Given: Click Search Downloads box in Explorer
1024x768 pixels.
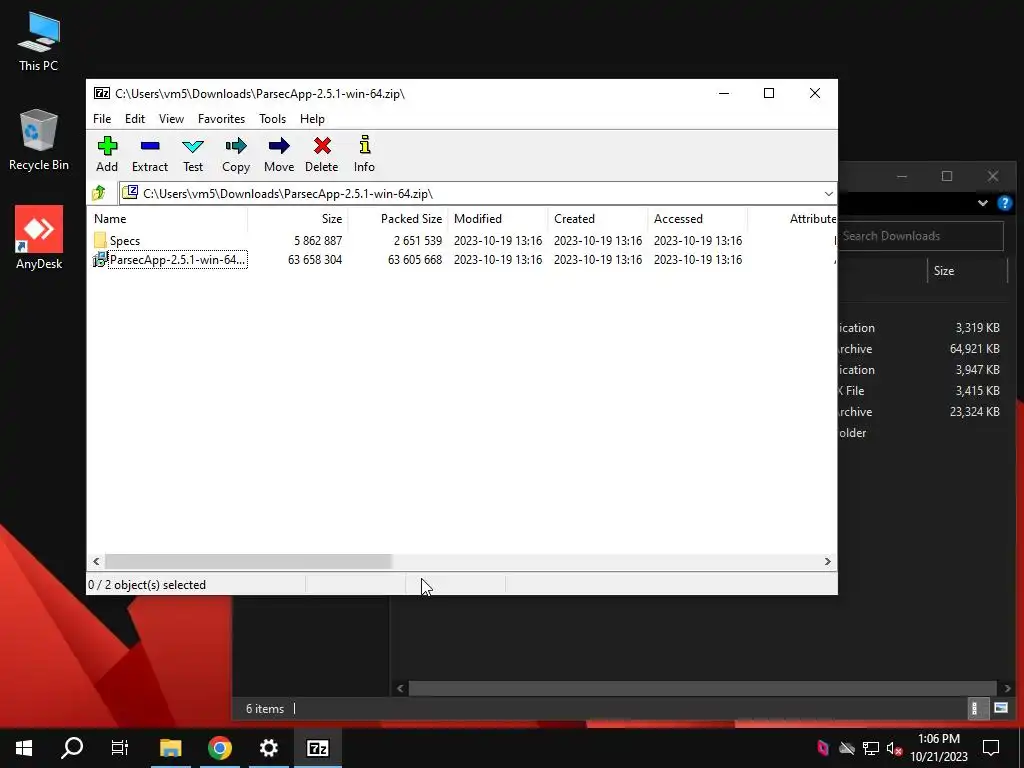Looking at the screenshot, I should (x=921, y=236).
